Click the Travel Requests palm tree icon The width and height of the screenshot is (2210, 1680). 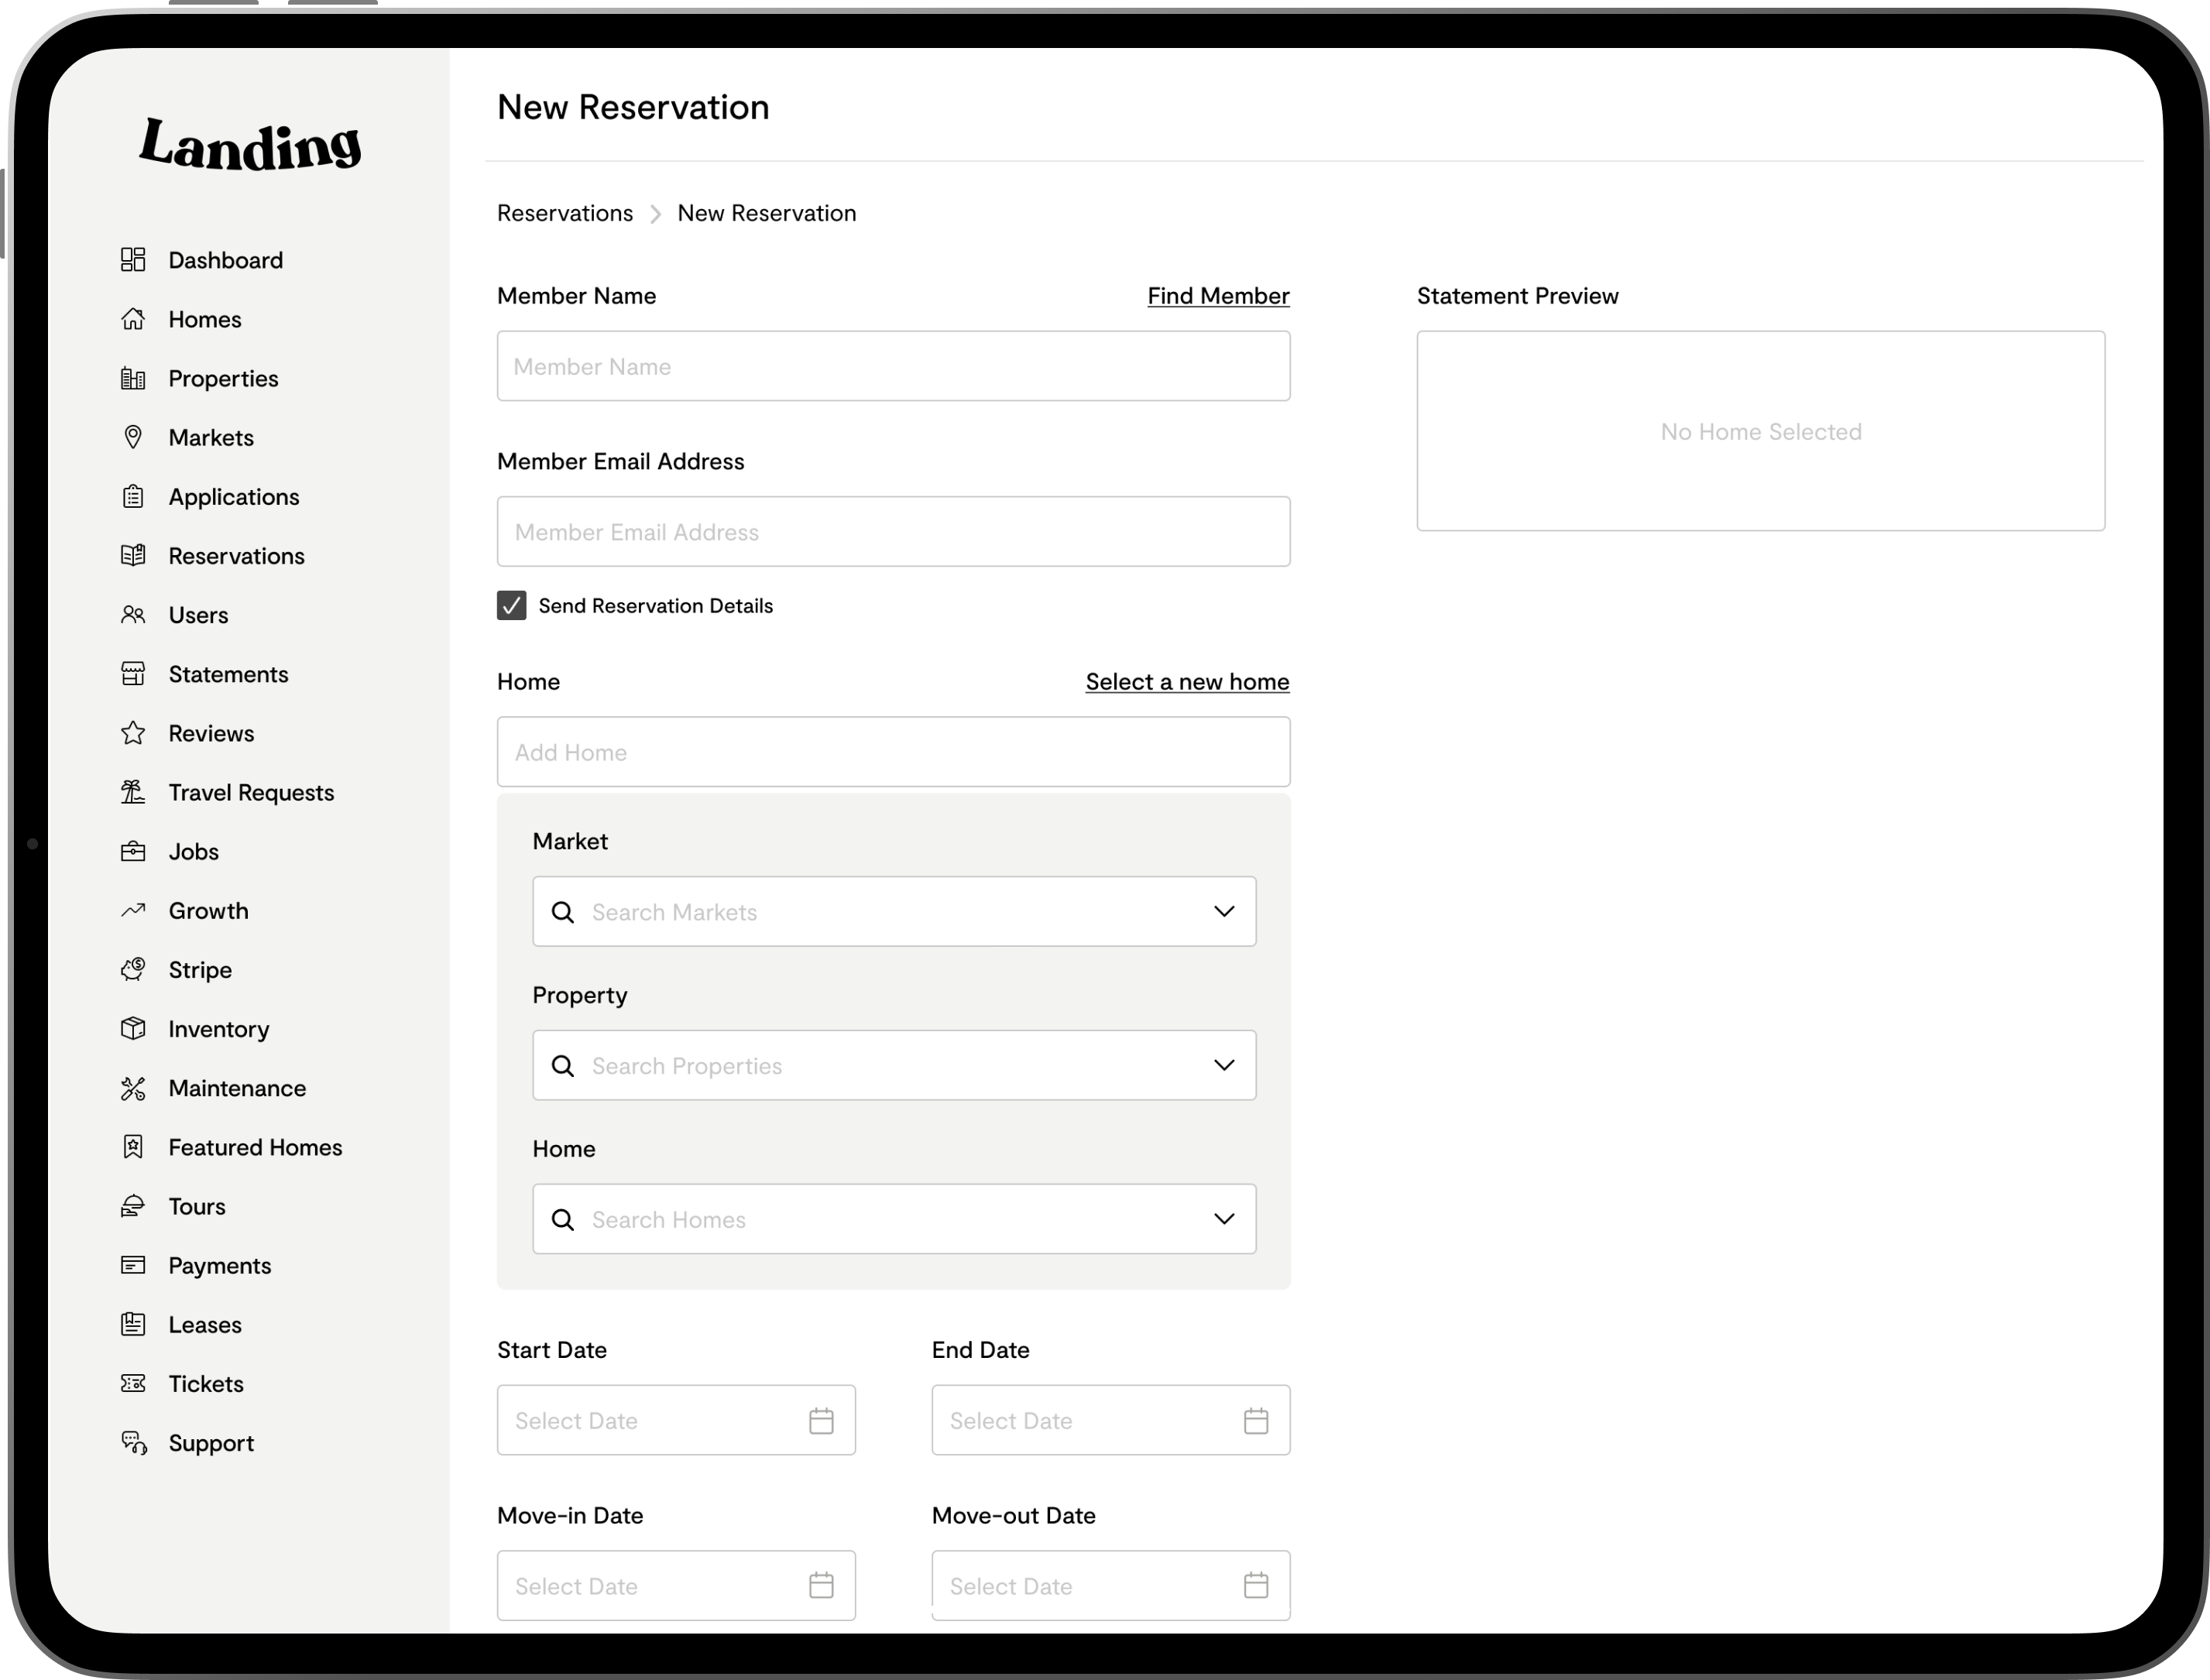click(x=133, y=792)
